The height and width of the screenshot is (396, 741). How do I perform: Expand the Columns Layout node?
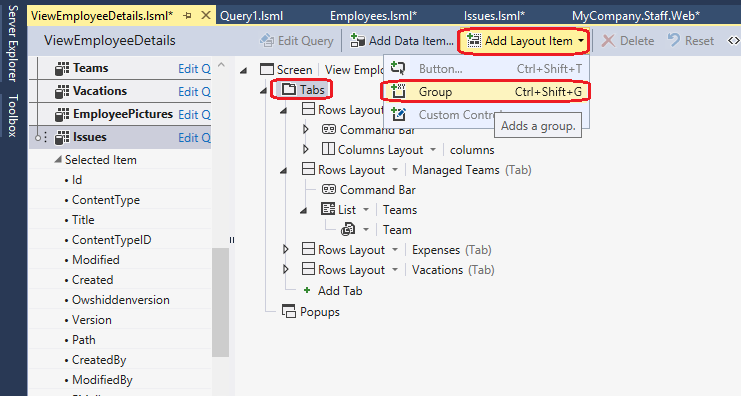point(306,149)
